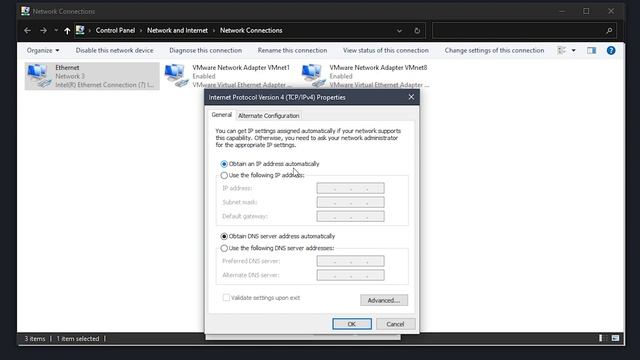Image resolution: width=640 pixels, height=360 pixels.
Task: Click the IP address field
Action: 351,188
